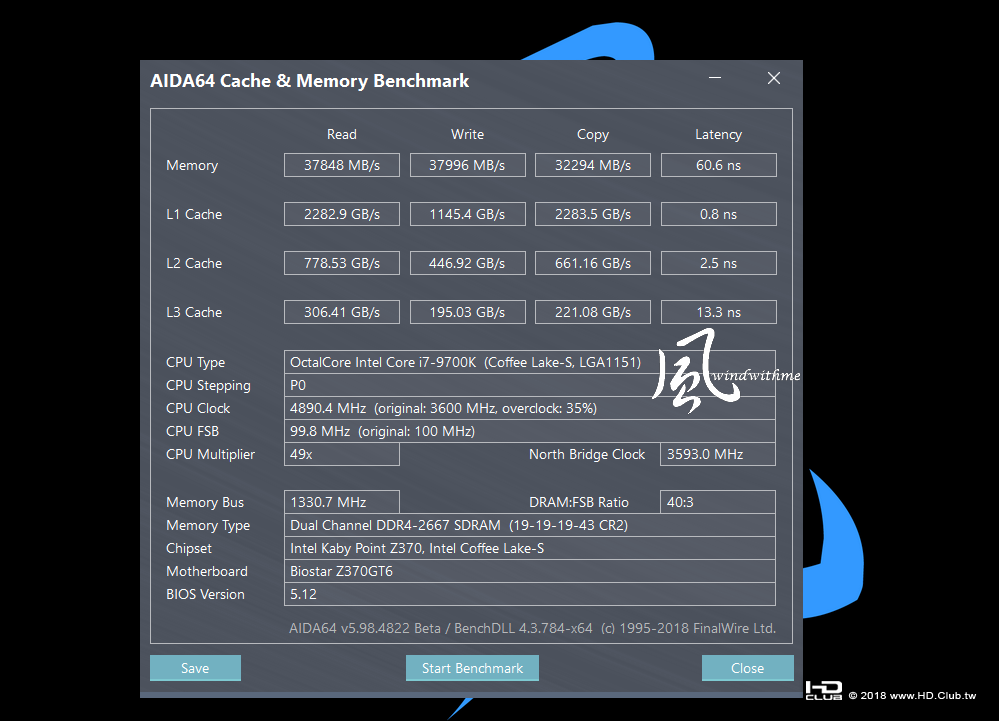Click L2 Cache Latency value 2.5 ns
This screenshot has width=999, height=721.
coord(719,263)
